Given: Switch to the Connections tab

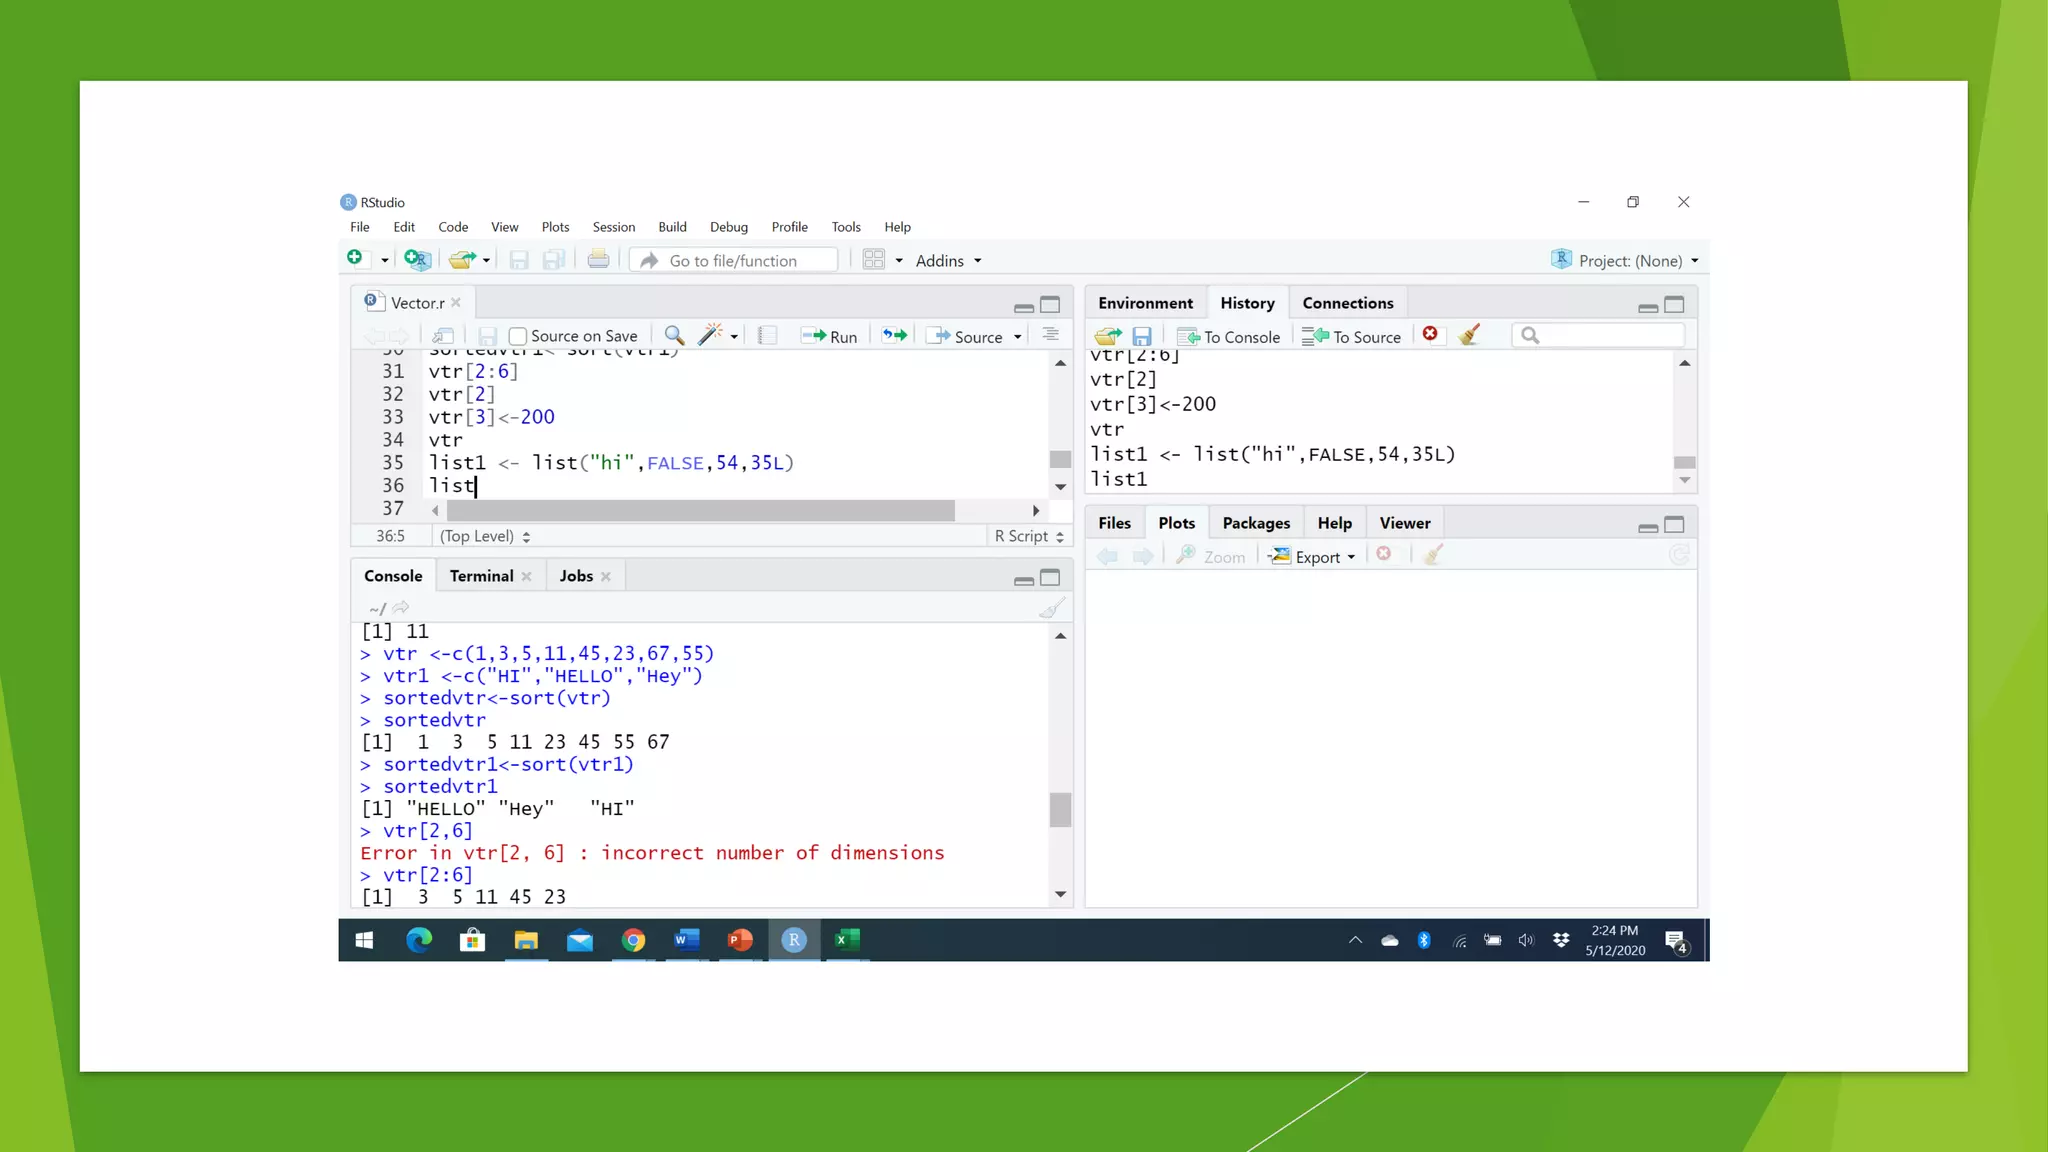Looking at the screenshot, I should 1347,303.
